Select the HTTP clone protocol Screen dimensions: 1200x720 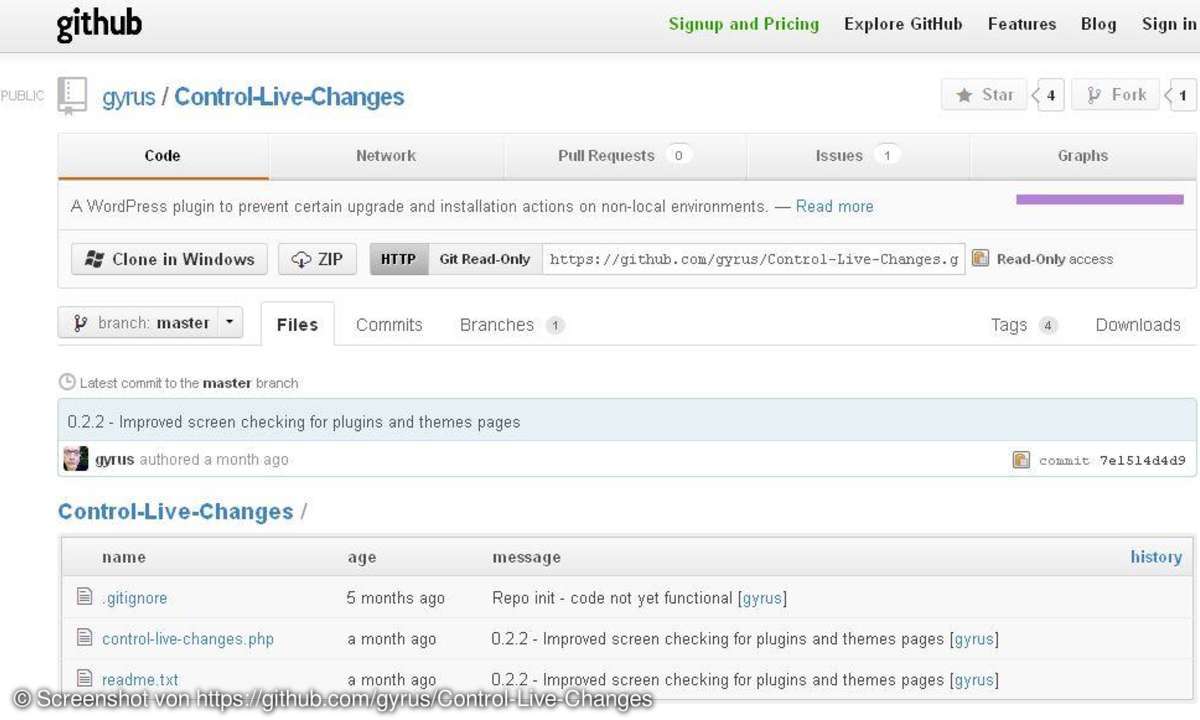pyautogui.click(x=399, y=259)
